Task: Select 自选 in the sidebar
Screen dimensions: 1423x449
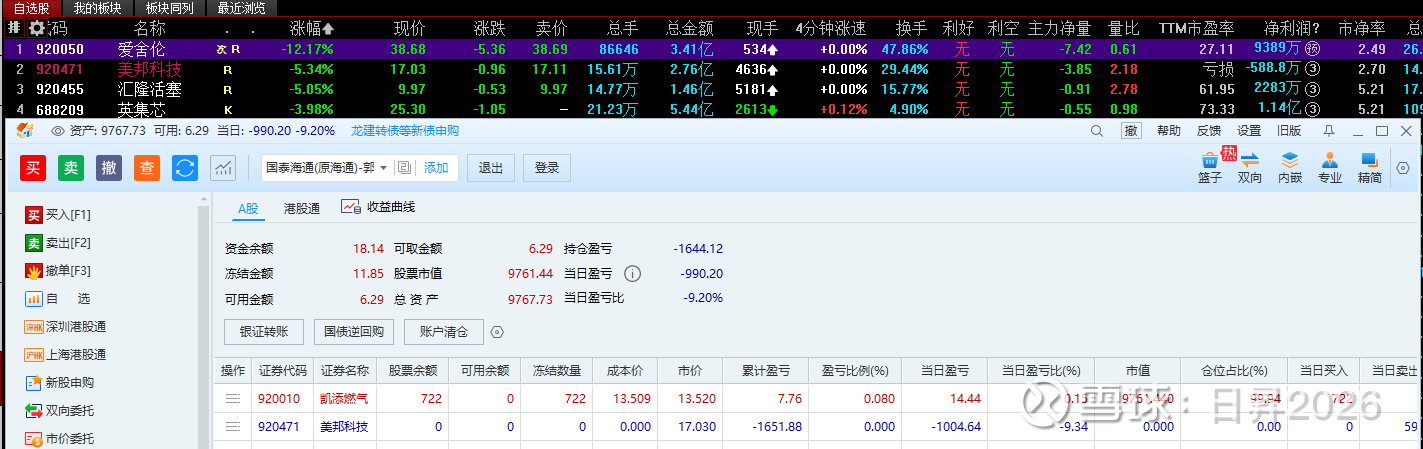Action: click(58, 299)
